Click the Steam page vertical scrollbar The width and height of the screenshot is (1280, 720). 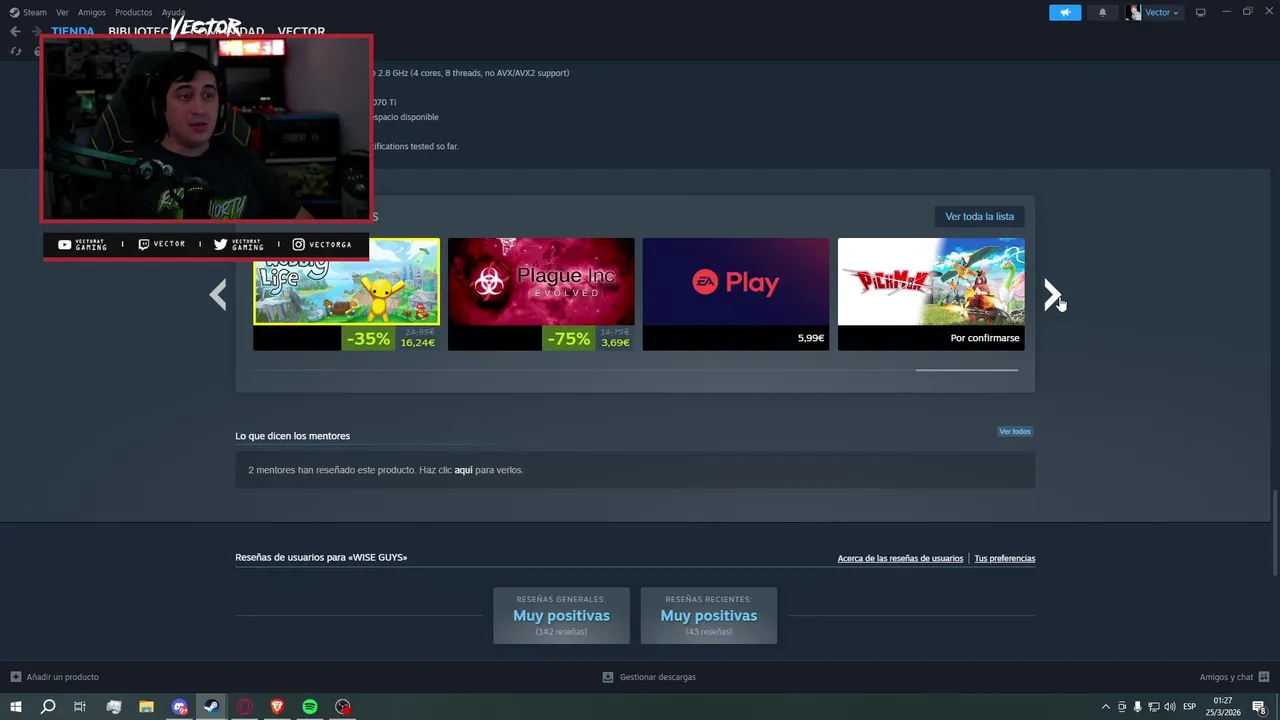click(x=1275, y=533)
